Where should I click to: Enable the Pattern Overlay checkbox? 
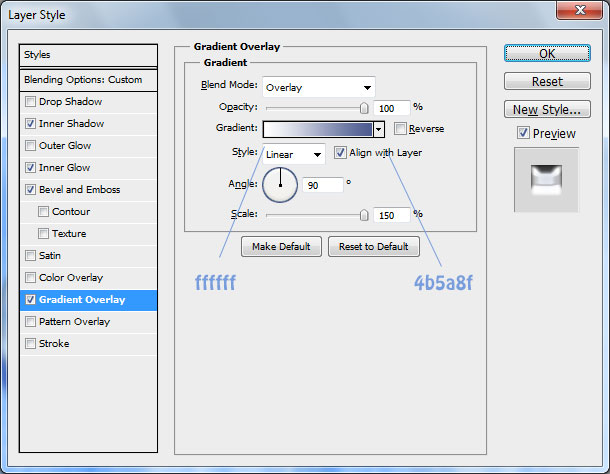tap(30, 321)
